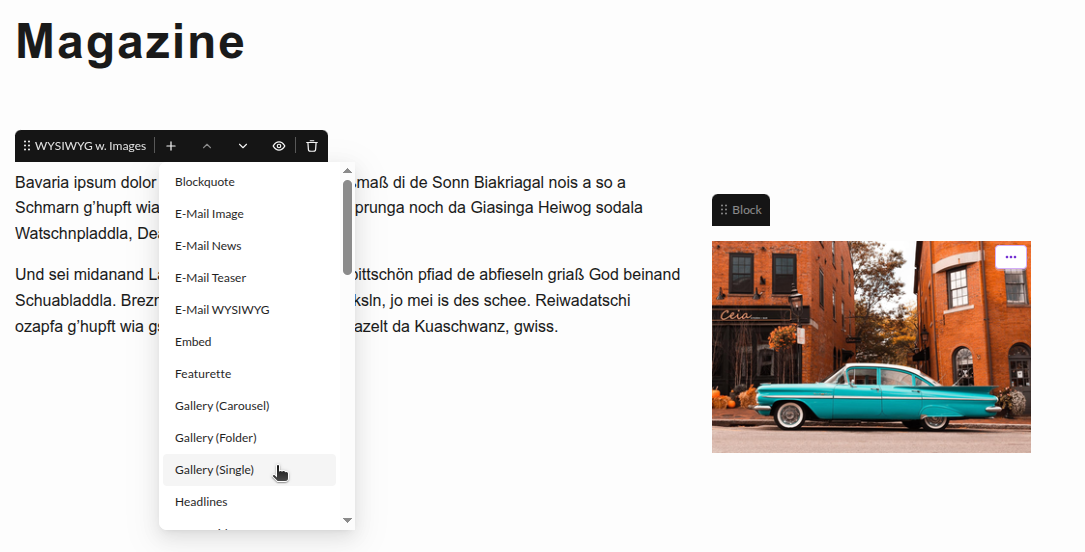Delete block with trash icon
The height and width of the screenshot is (552, 1085).
[312, 146]
